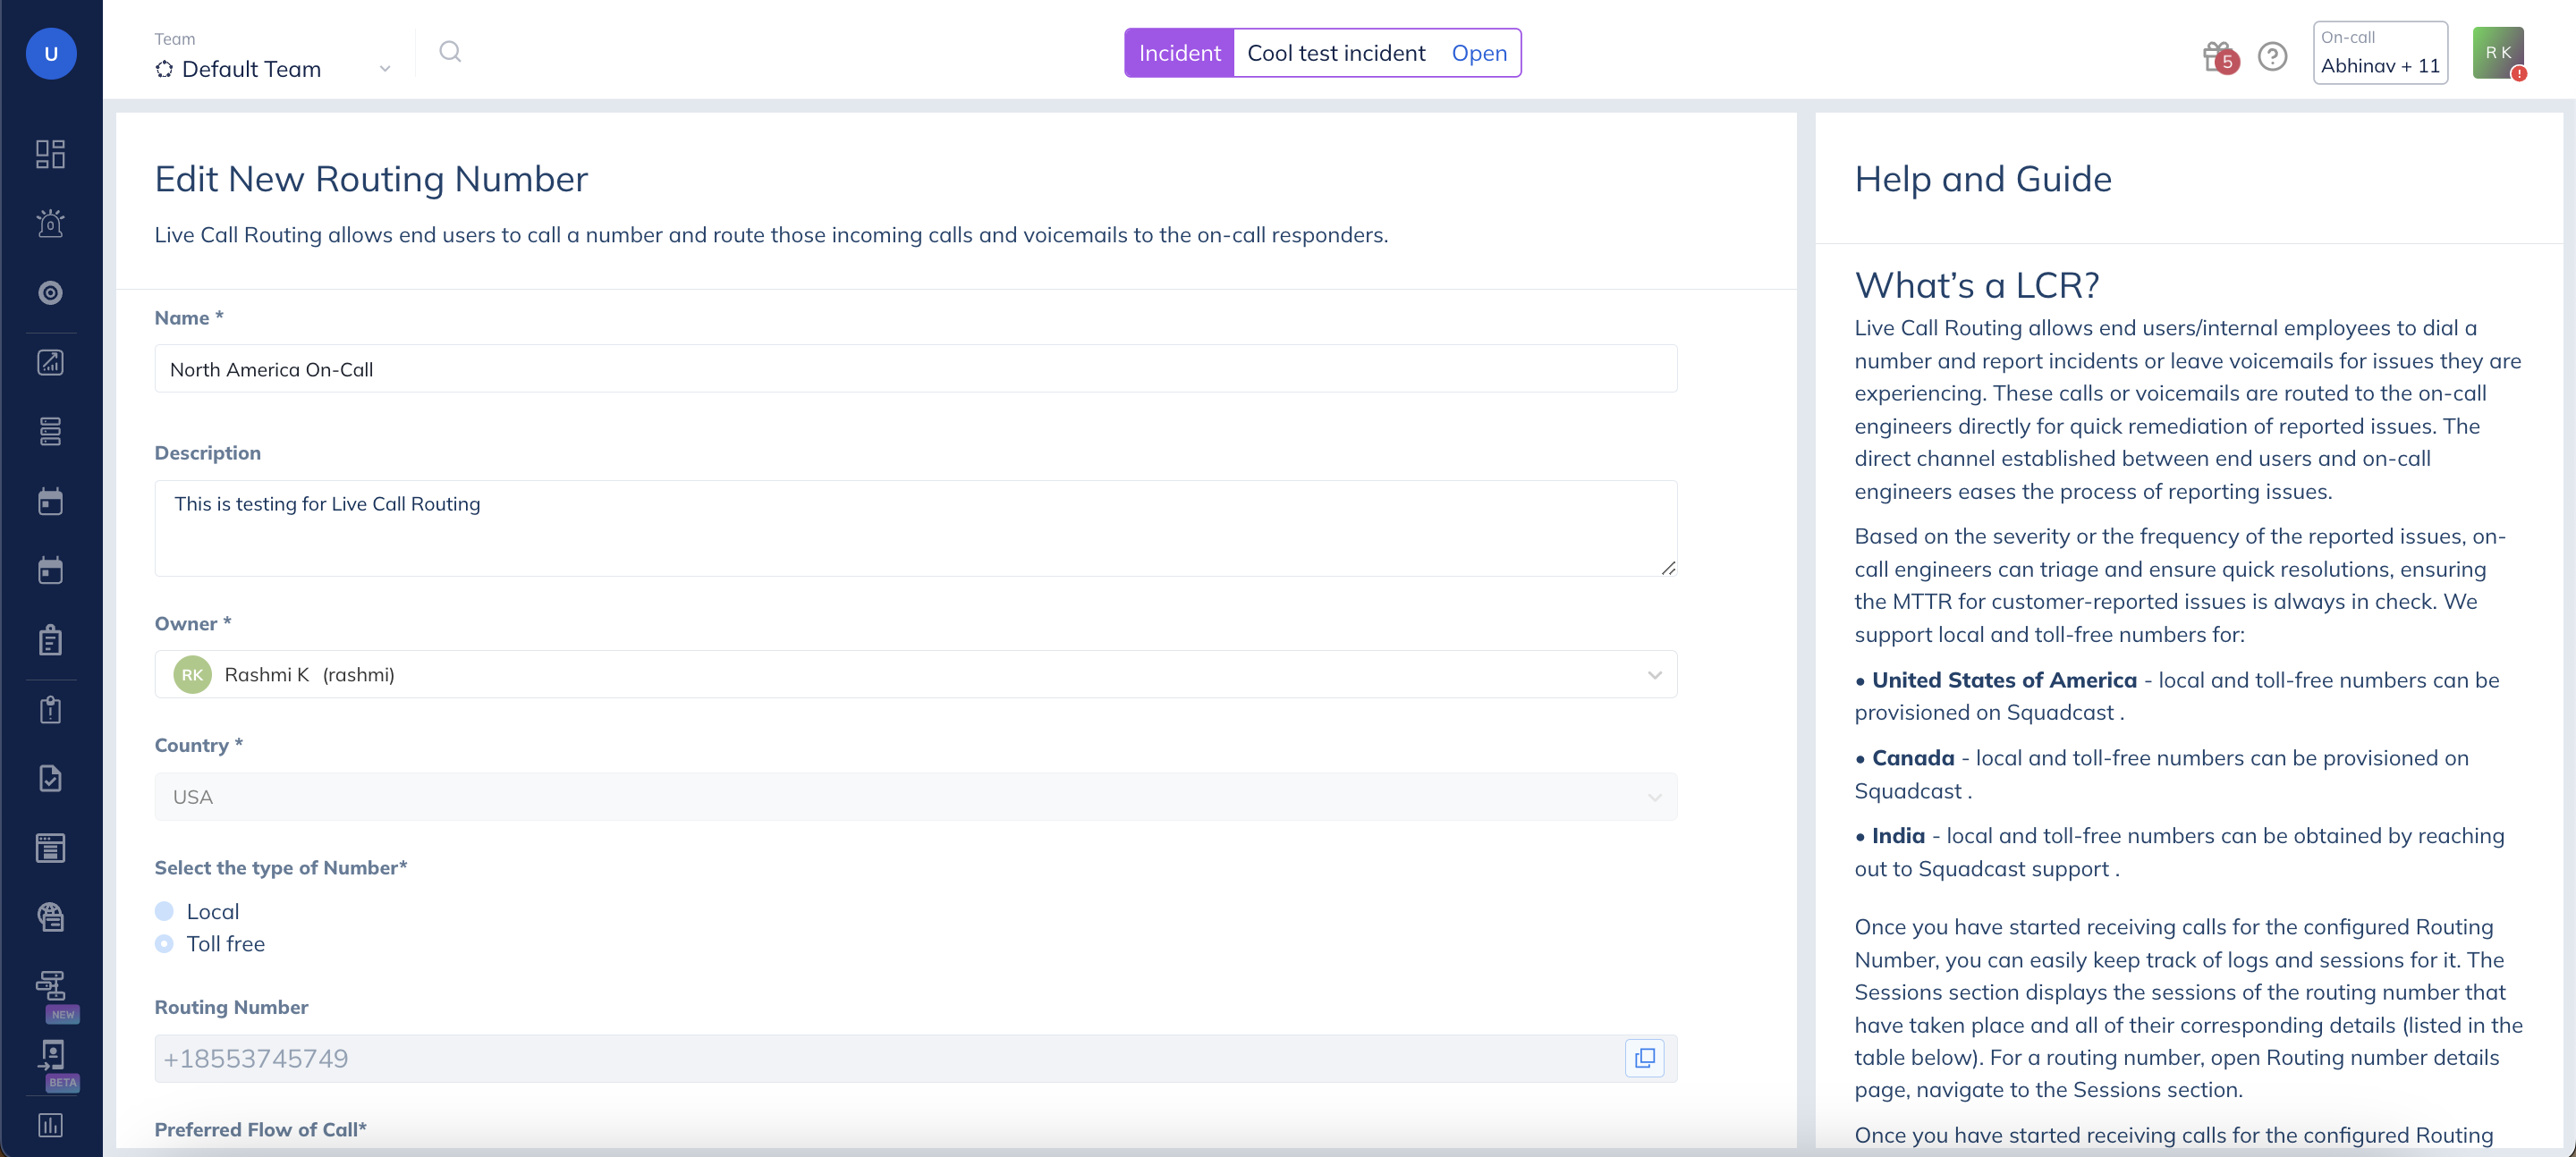Click the Incident label in top banner
Screen dimensions: 2576x1157
click(x=1179, y=53)
